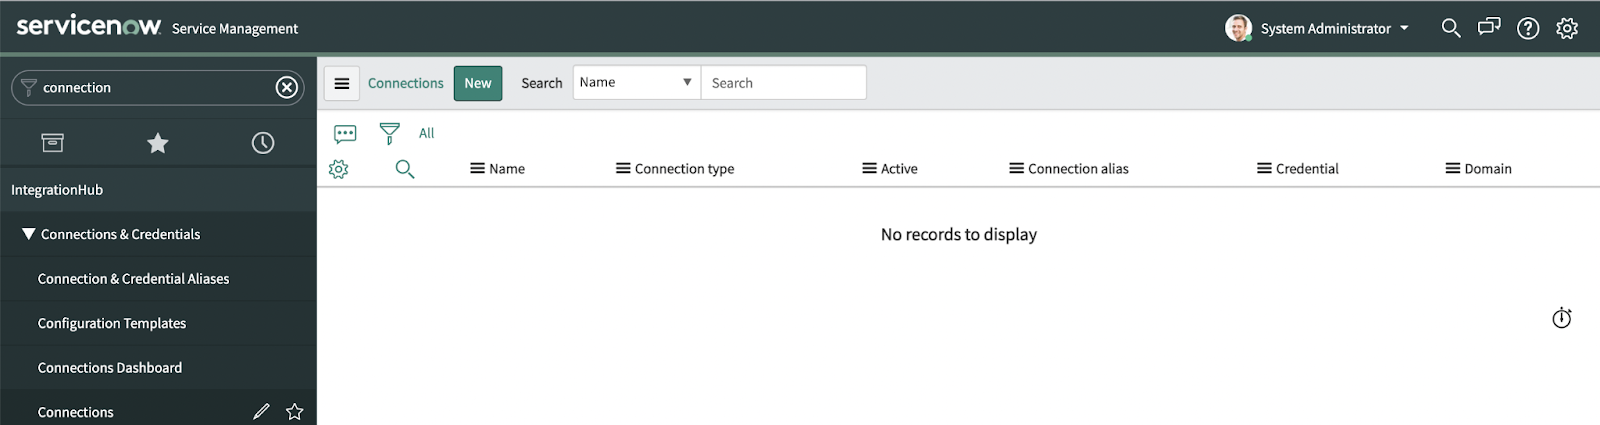Create a New connection record
The height and width of the screenshot is (425, 1600).
(478, 83)
